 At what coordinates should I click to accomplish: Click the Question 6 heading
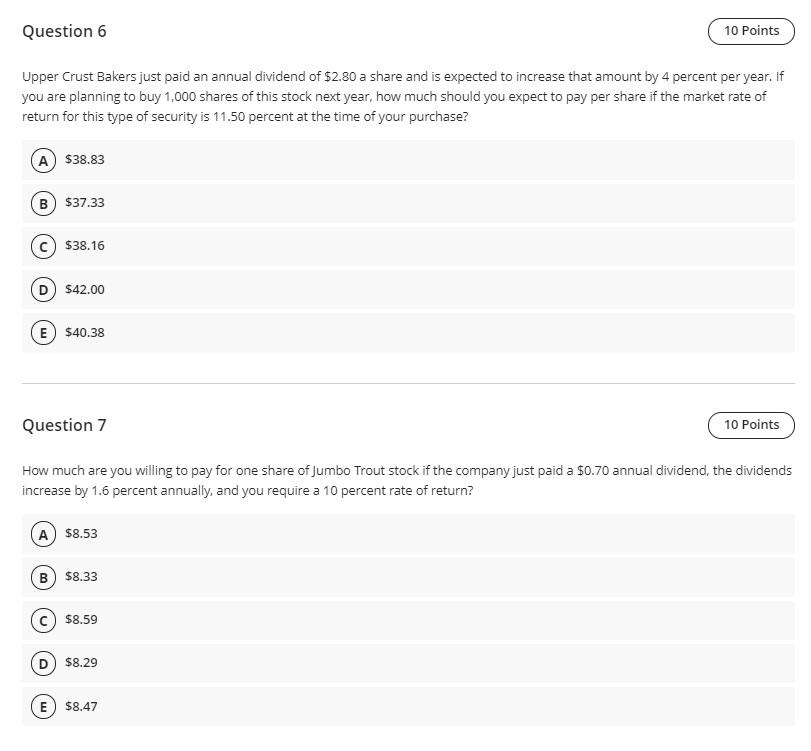pos(64,31)
